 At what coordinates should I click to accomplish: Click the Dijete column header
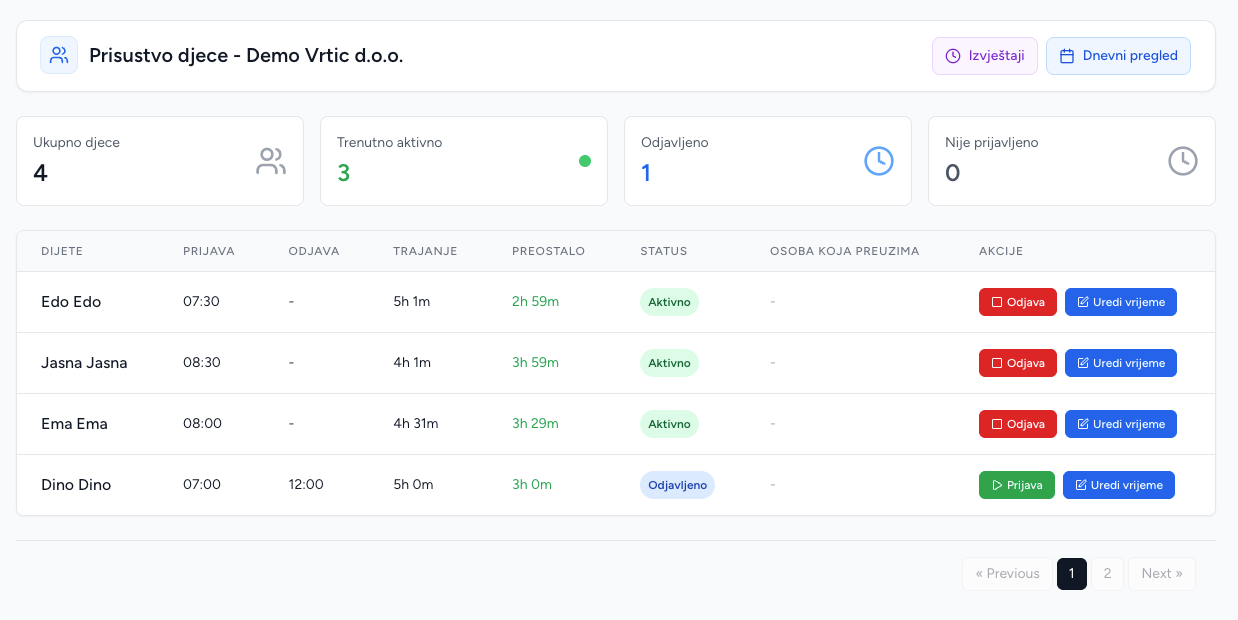coord(62,251)
